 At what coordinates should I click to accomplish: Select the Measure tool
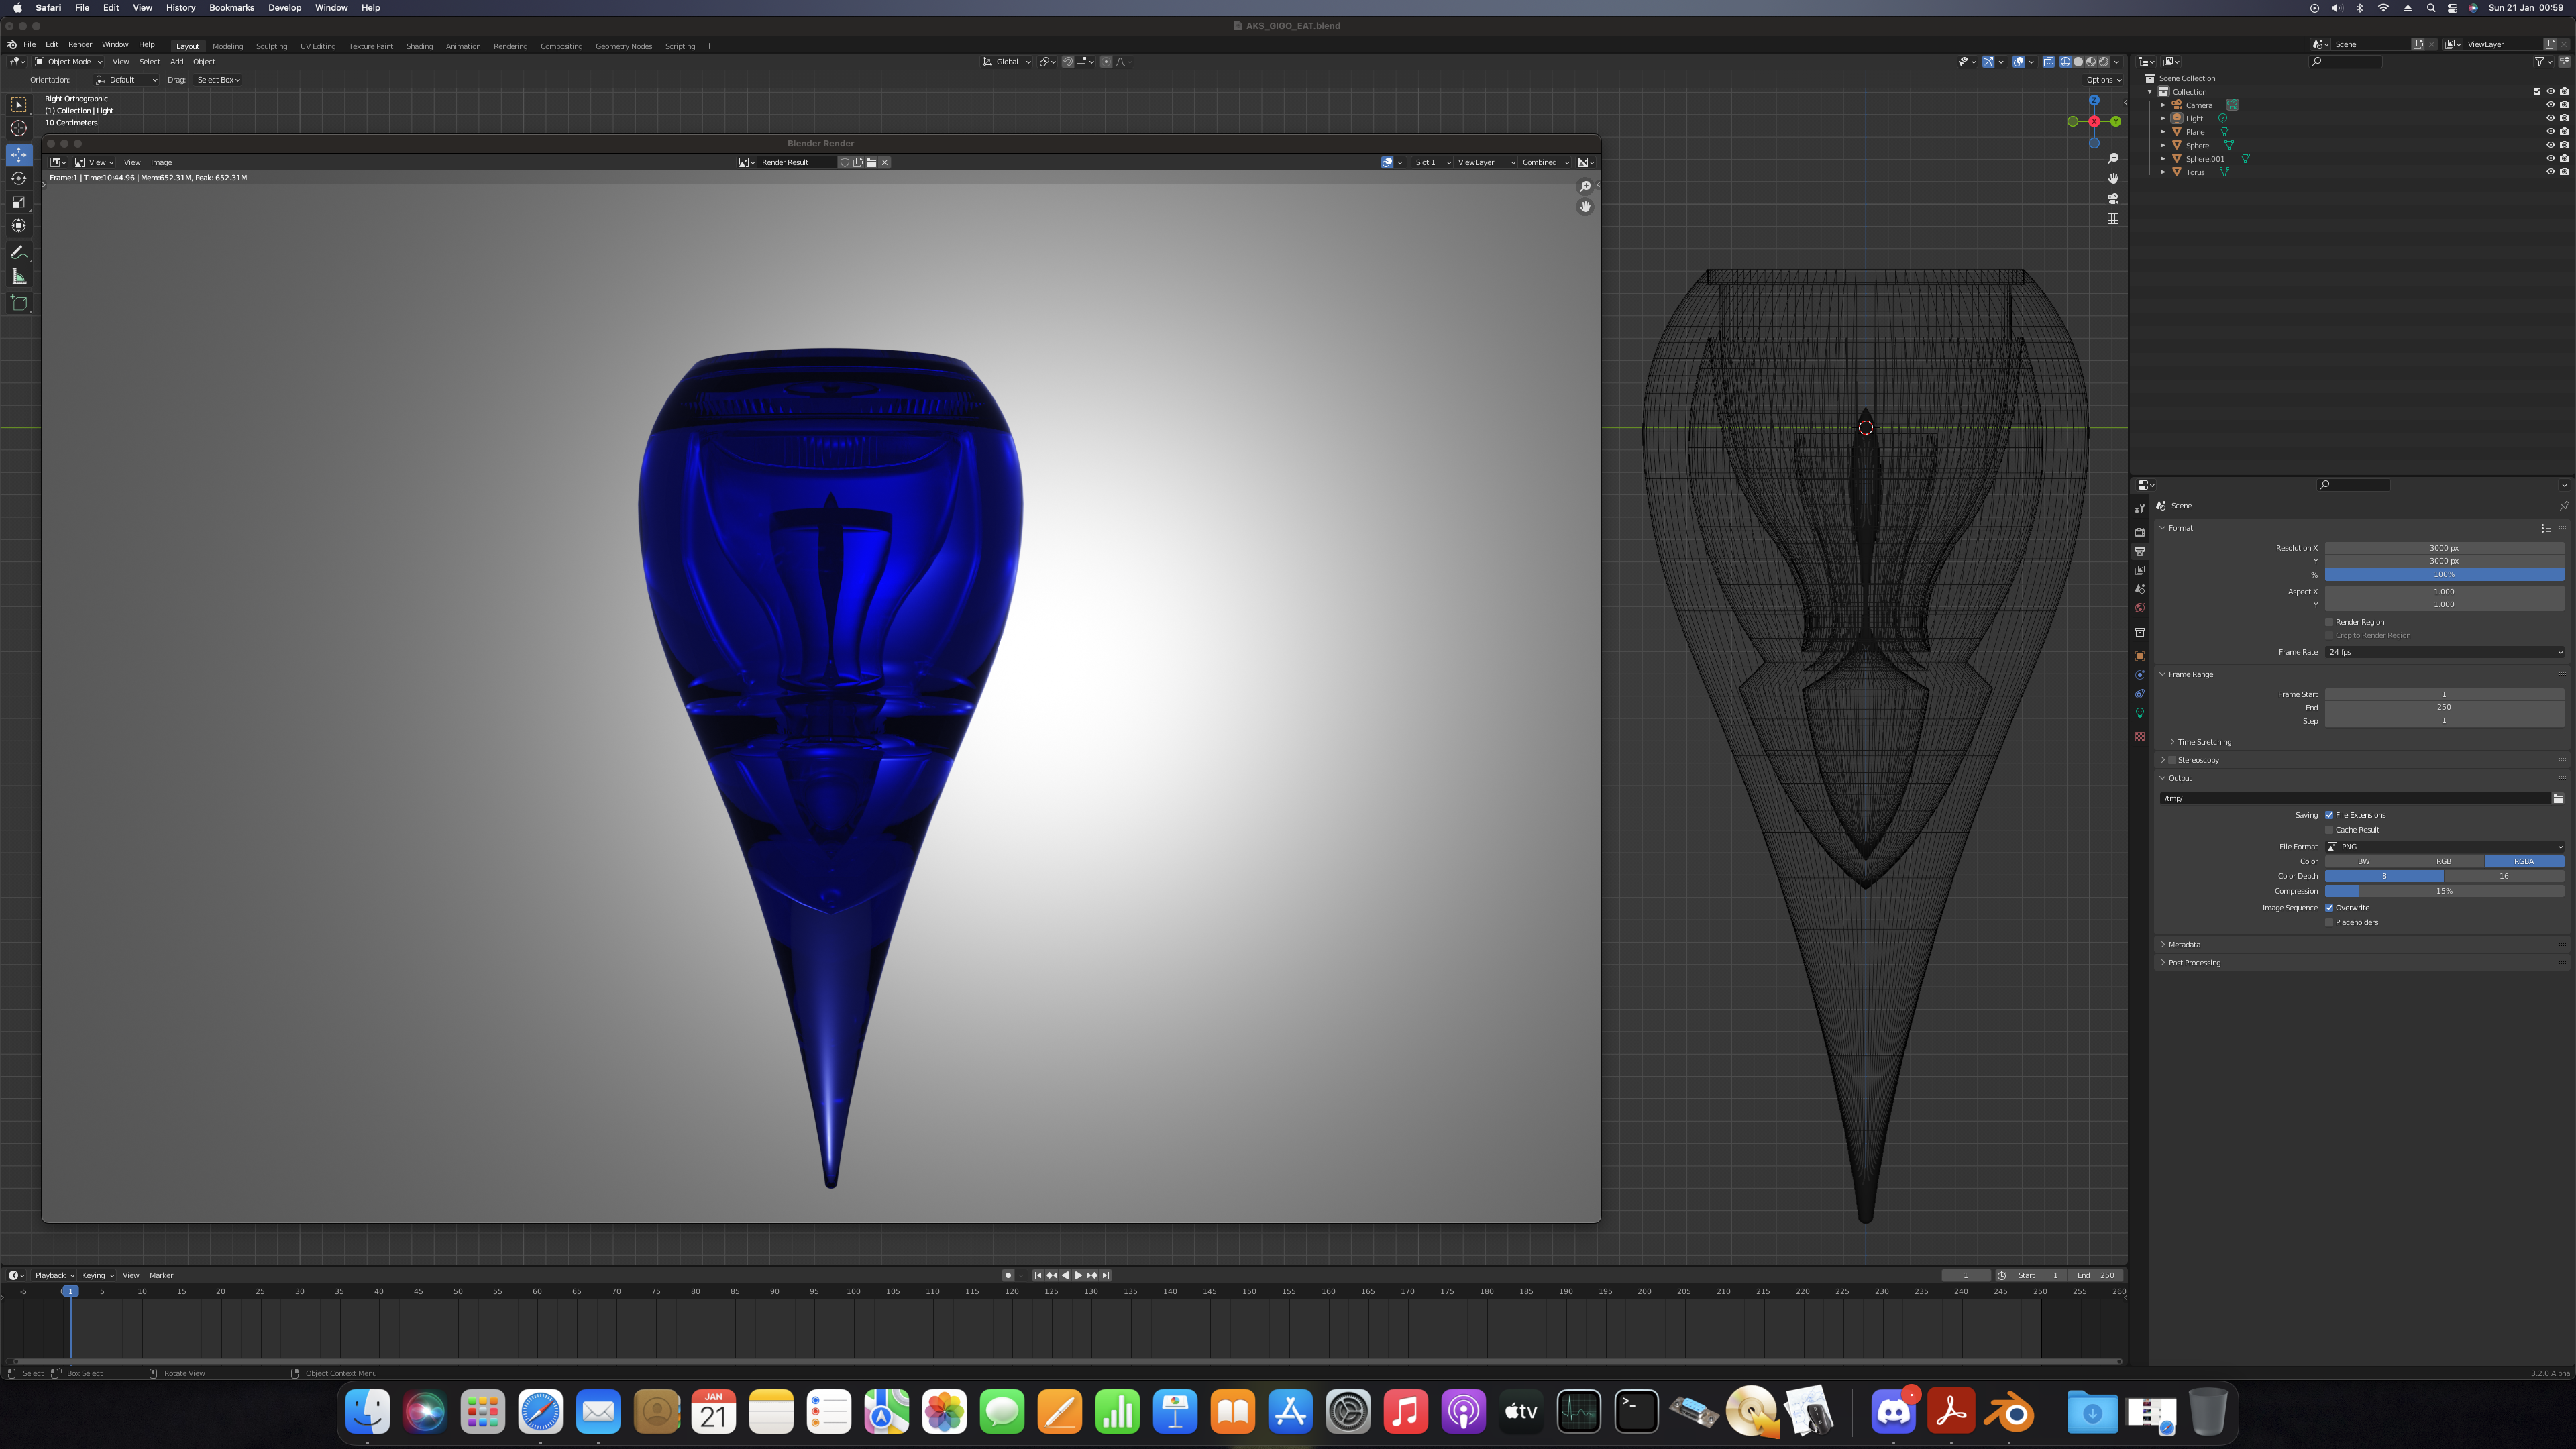click(x=19, y=277)
